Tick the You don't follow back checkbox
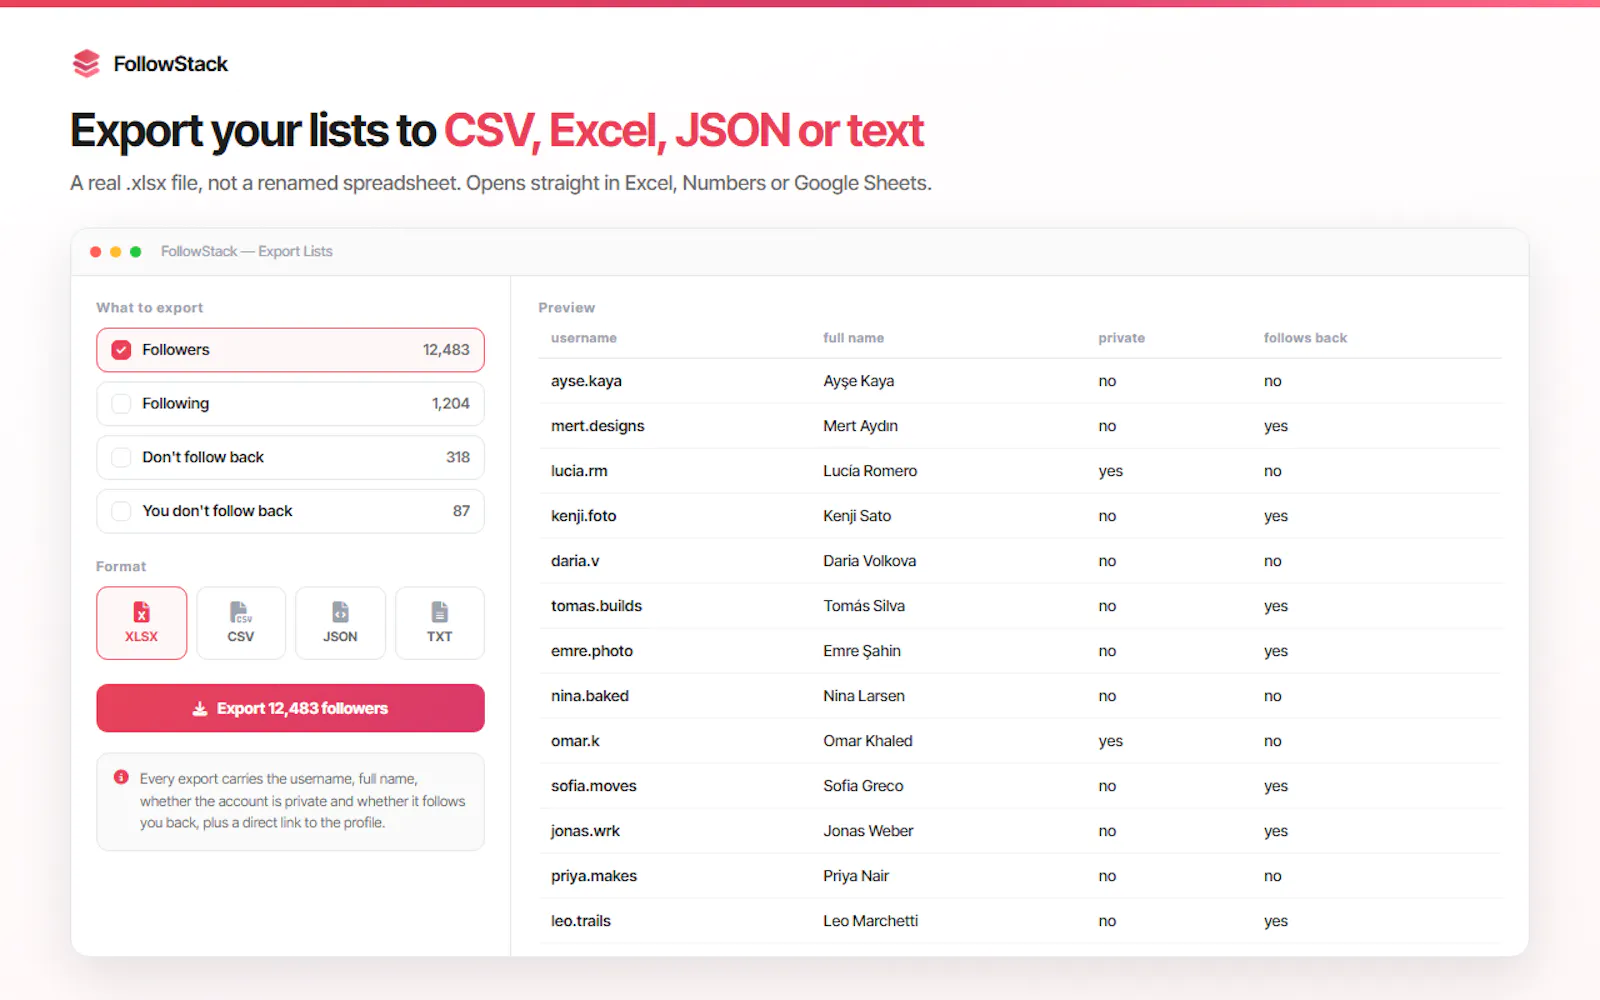 (x=121, y=511)
